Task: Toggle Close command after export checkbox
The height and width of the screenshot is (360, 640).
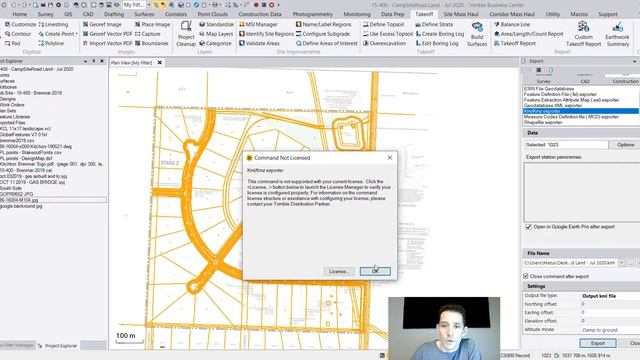Action: [x=526, y=276]
